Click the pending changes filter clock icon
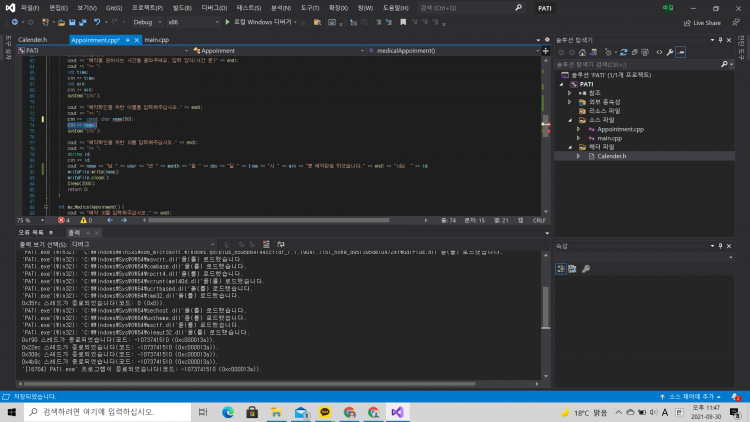 [x=608, y=52]
